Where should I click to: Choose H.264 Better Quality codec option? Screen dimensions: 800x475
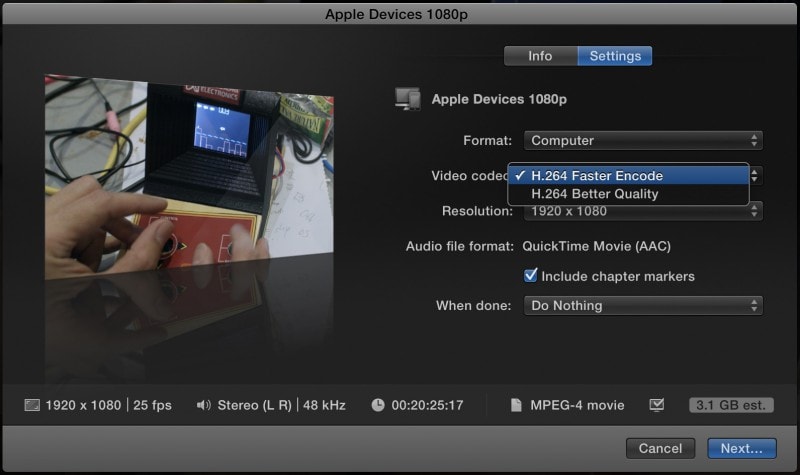coord(628,194)
